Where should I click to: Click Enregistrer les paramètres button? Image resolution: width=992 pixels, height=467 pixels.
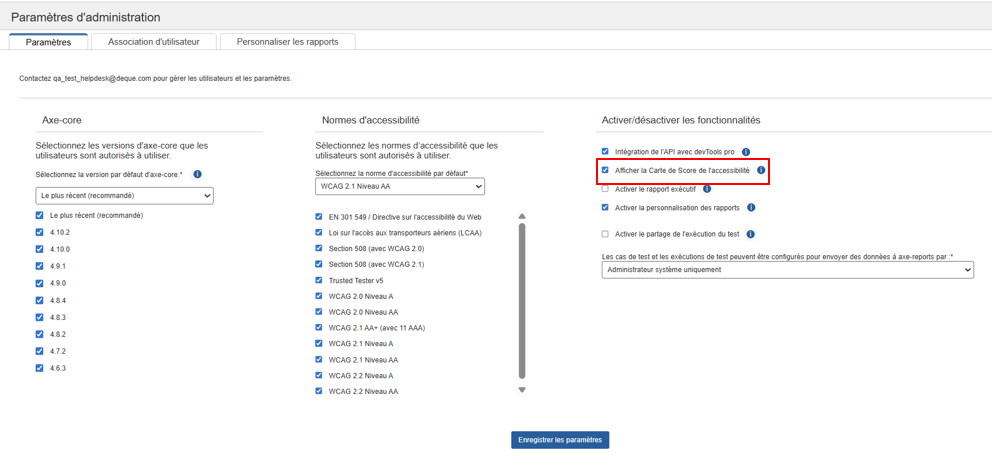coord(559,440)
